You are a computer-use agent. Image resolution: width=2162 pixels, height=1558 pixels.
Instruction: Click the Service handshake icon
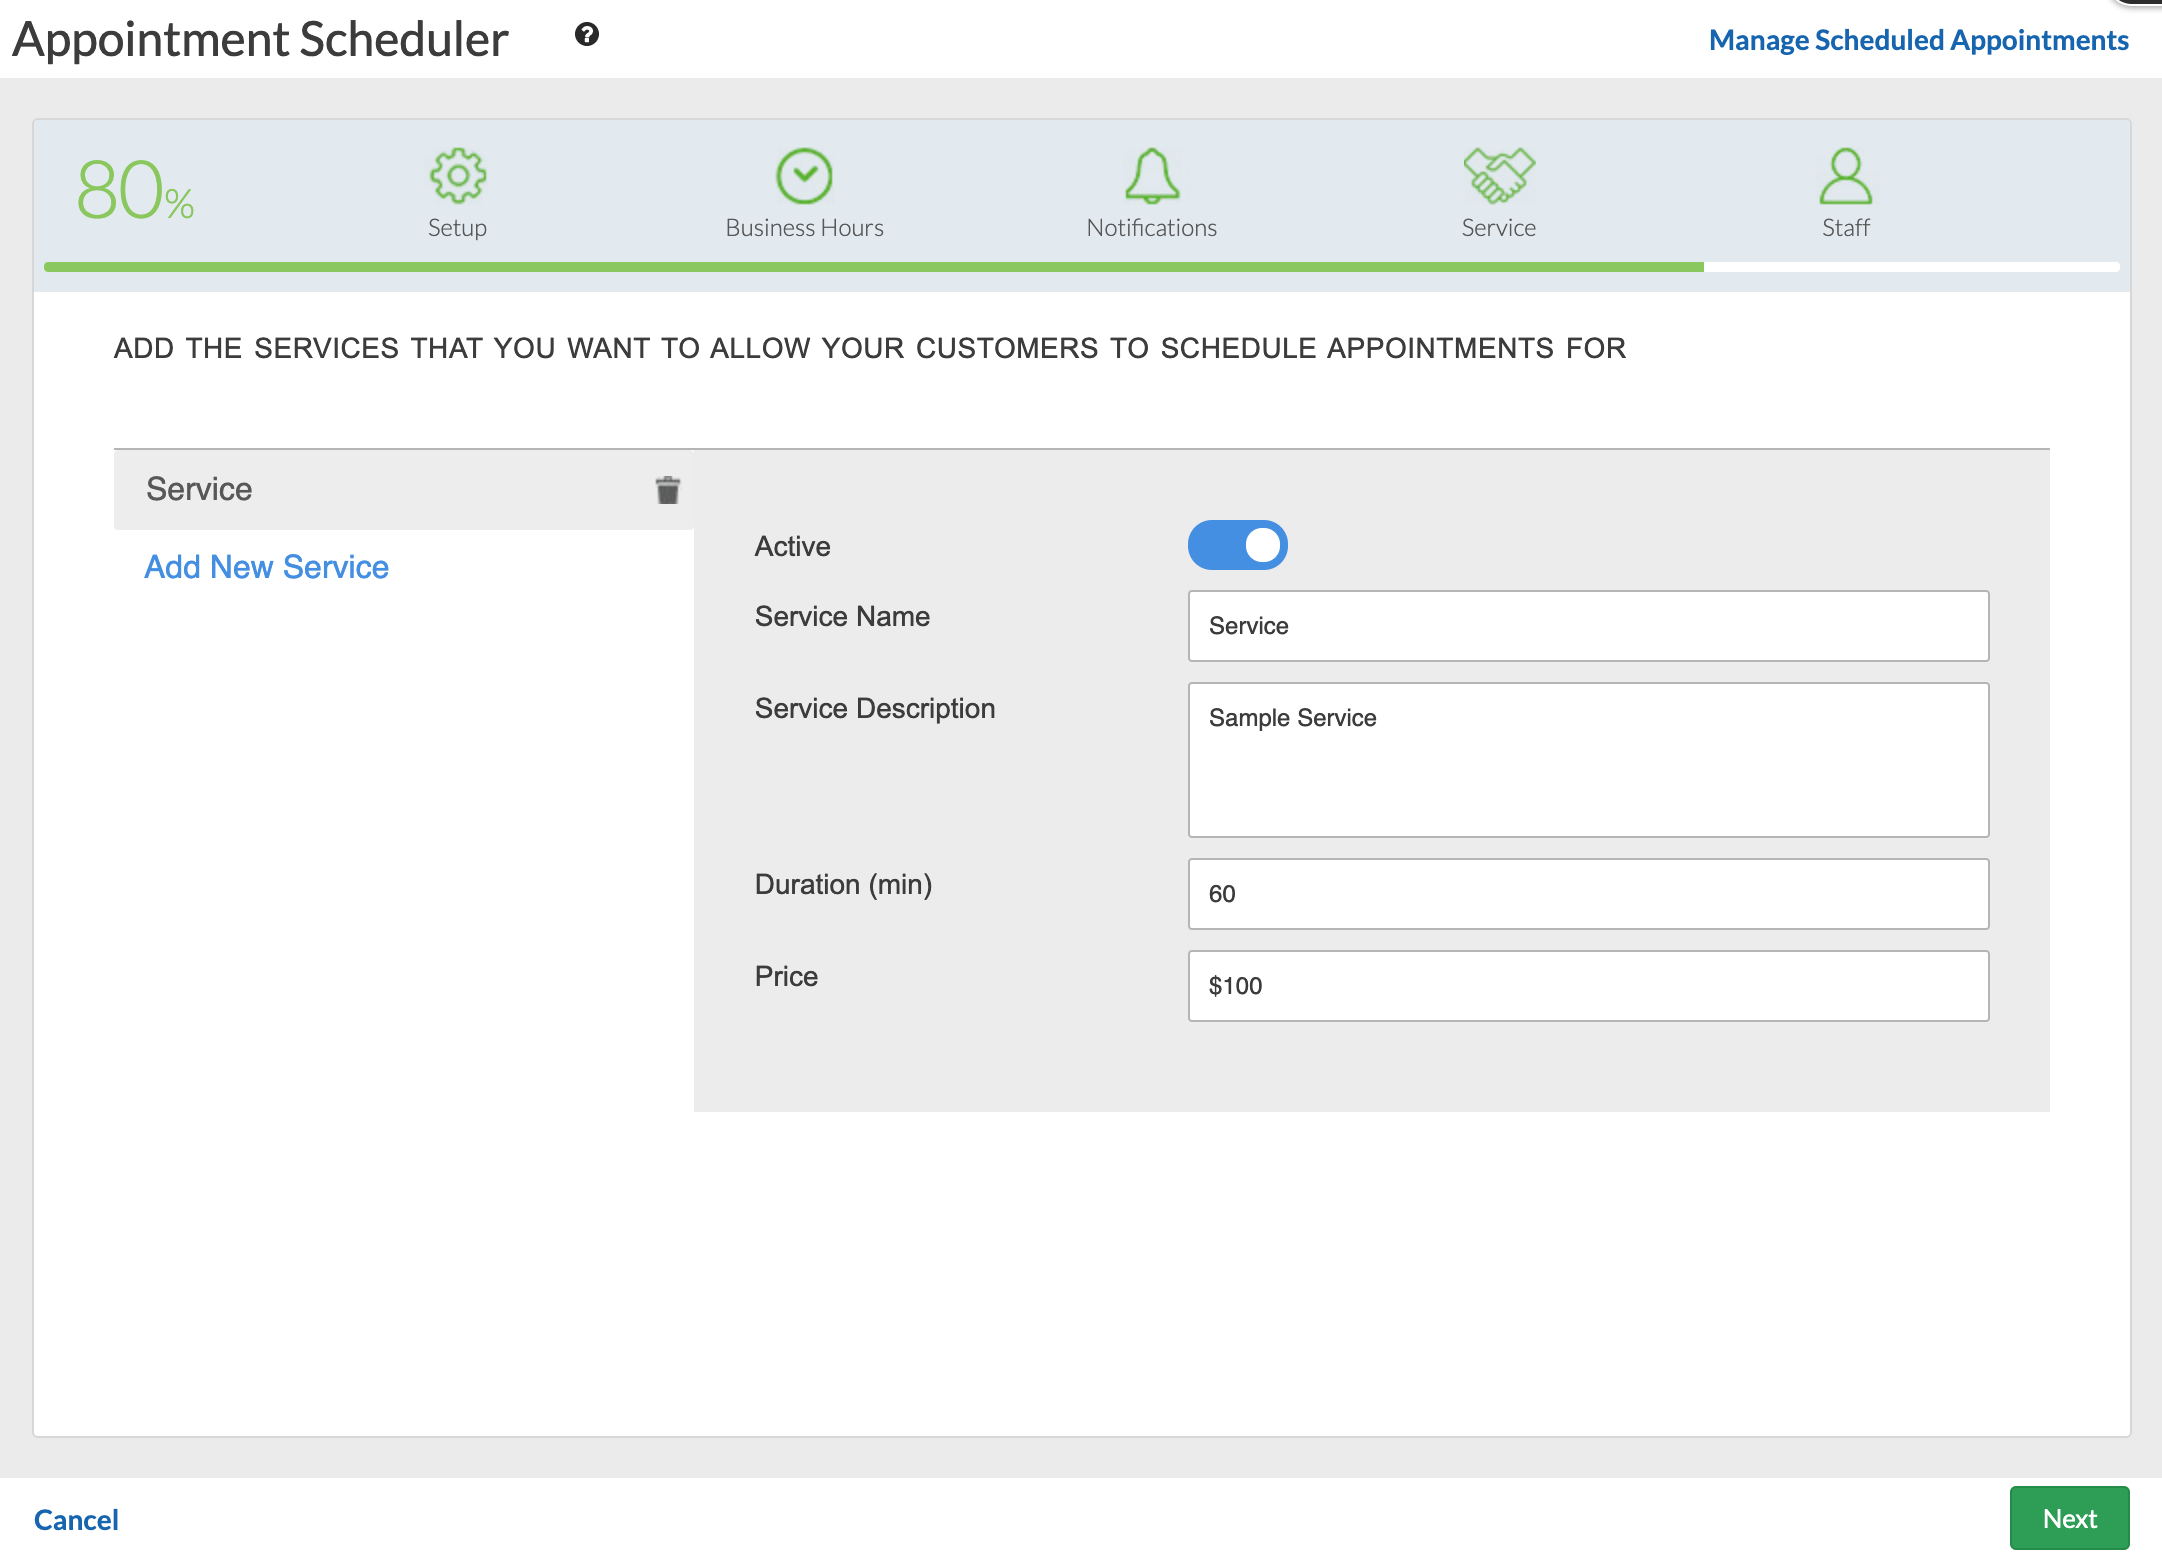pos(1498,176)
